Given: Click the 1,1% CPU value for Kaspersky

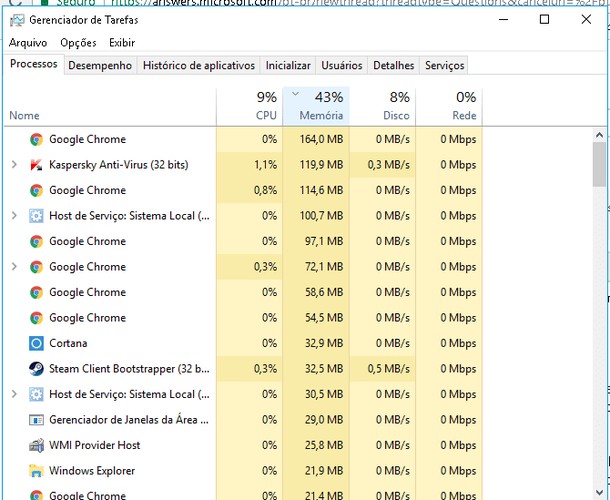Looking at the screenshot, I should point(250,165).
